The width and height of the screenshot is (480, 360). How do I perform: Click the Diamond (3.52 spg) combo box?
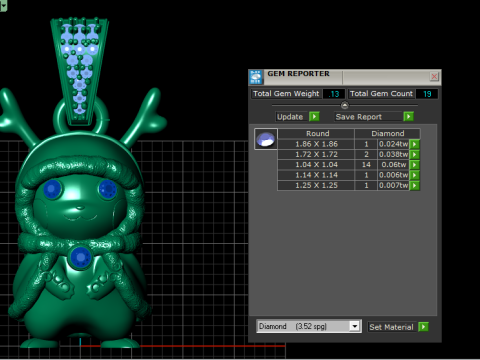pyautogui.click(x=309, y=326)
